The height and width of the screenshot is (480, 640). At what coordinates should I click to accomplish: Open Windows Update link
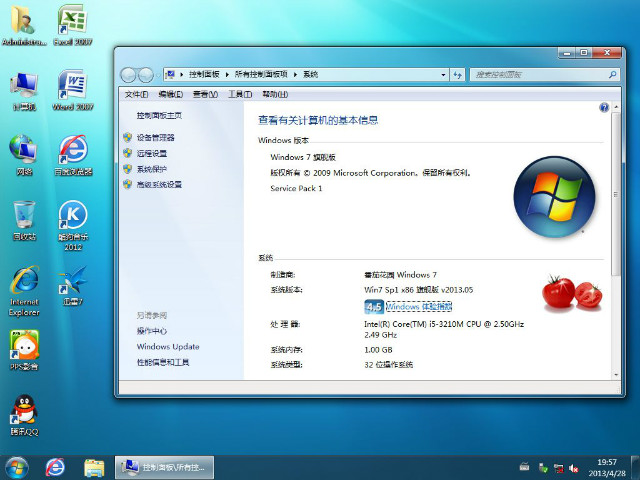[x=168, y=347]
